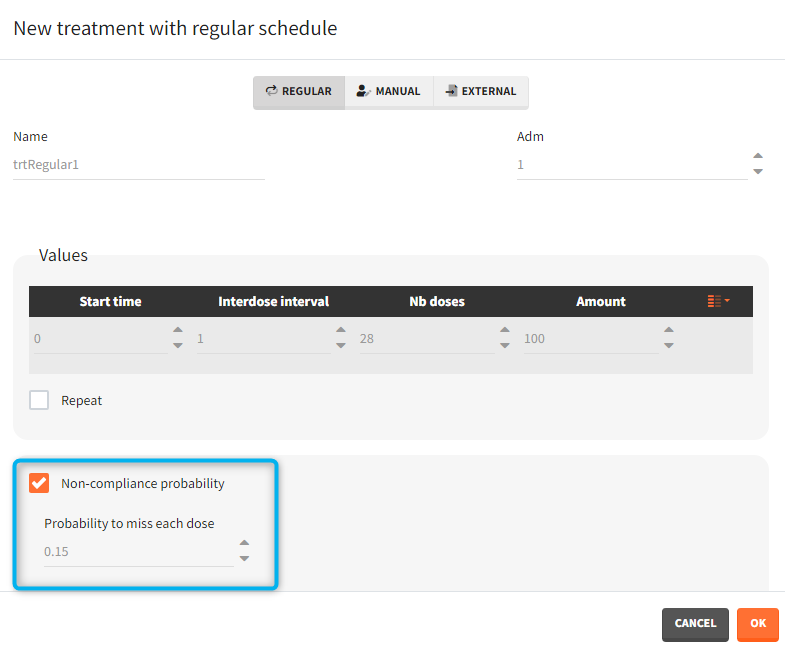Decrease Amount value with down arrow
The image size is (785, 654).
668,346
